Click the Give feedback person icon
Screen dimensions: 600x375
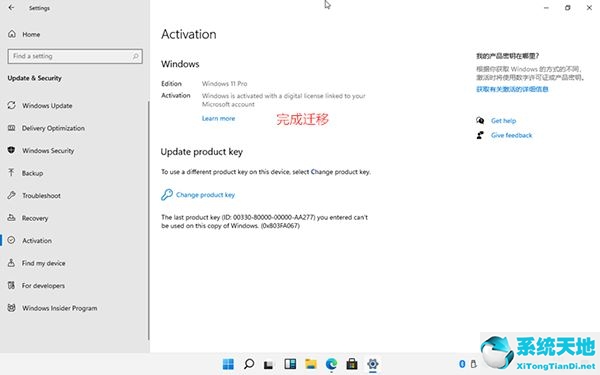click(480, 135)
